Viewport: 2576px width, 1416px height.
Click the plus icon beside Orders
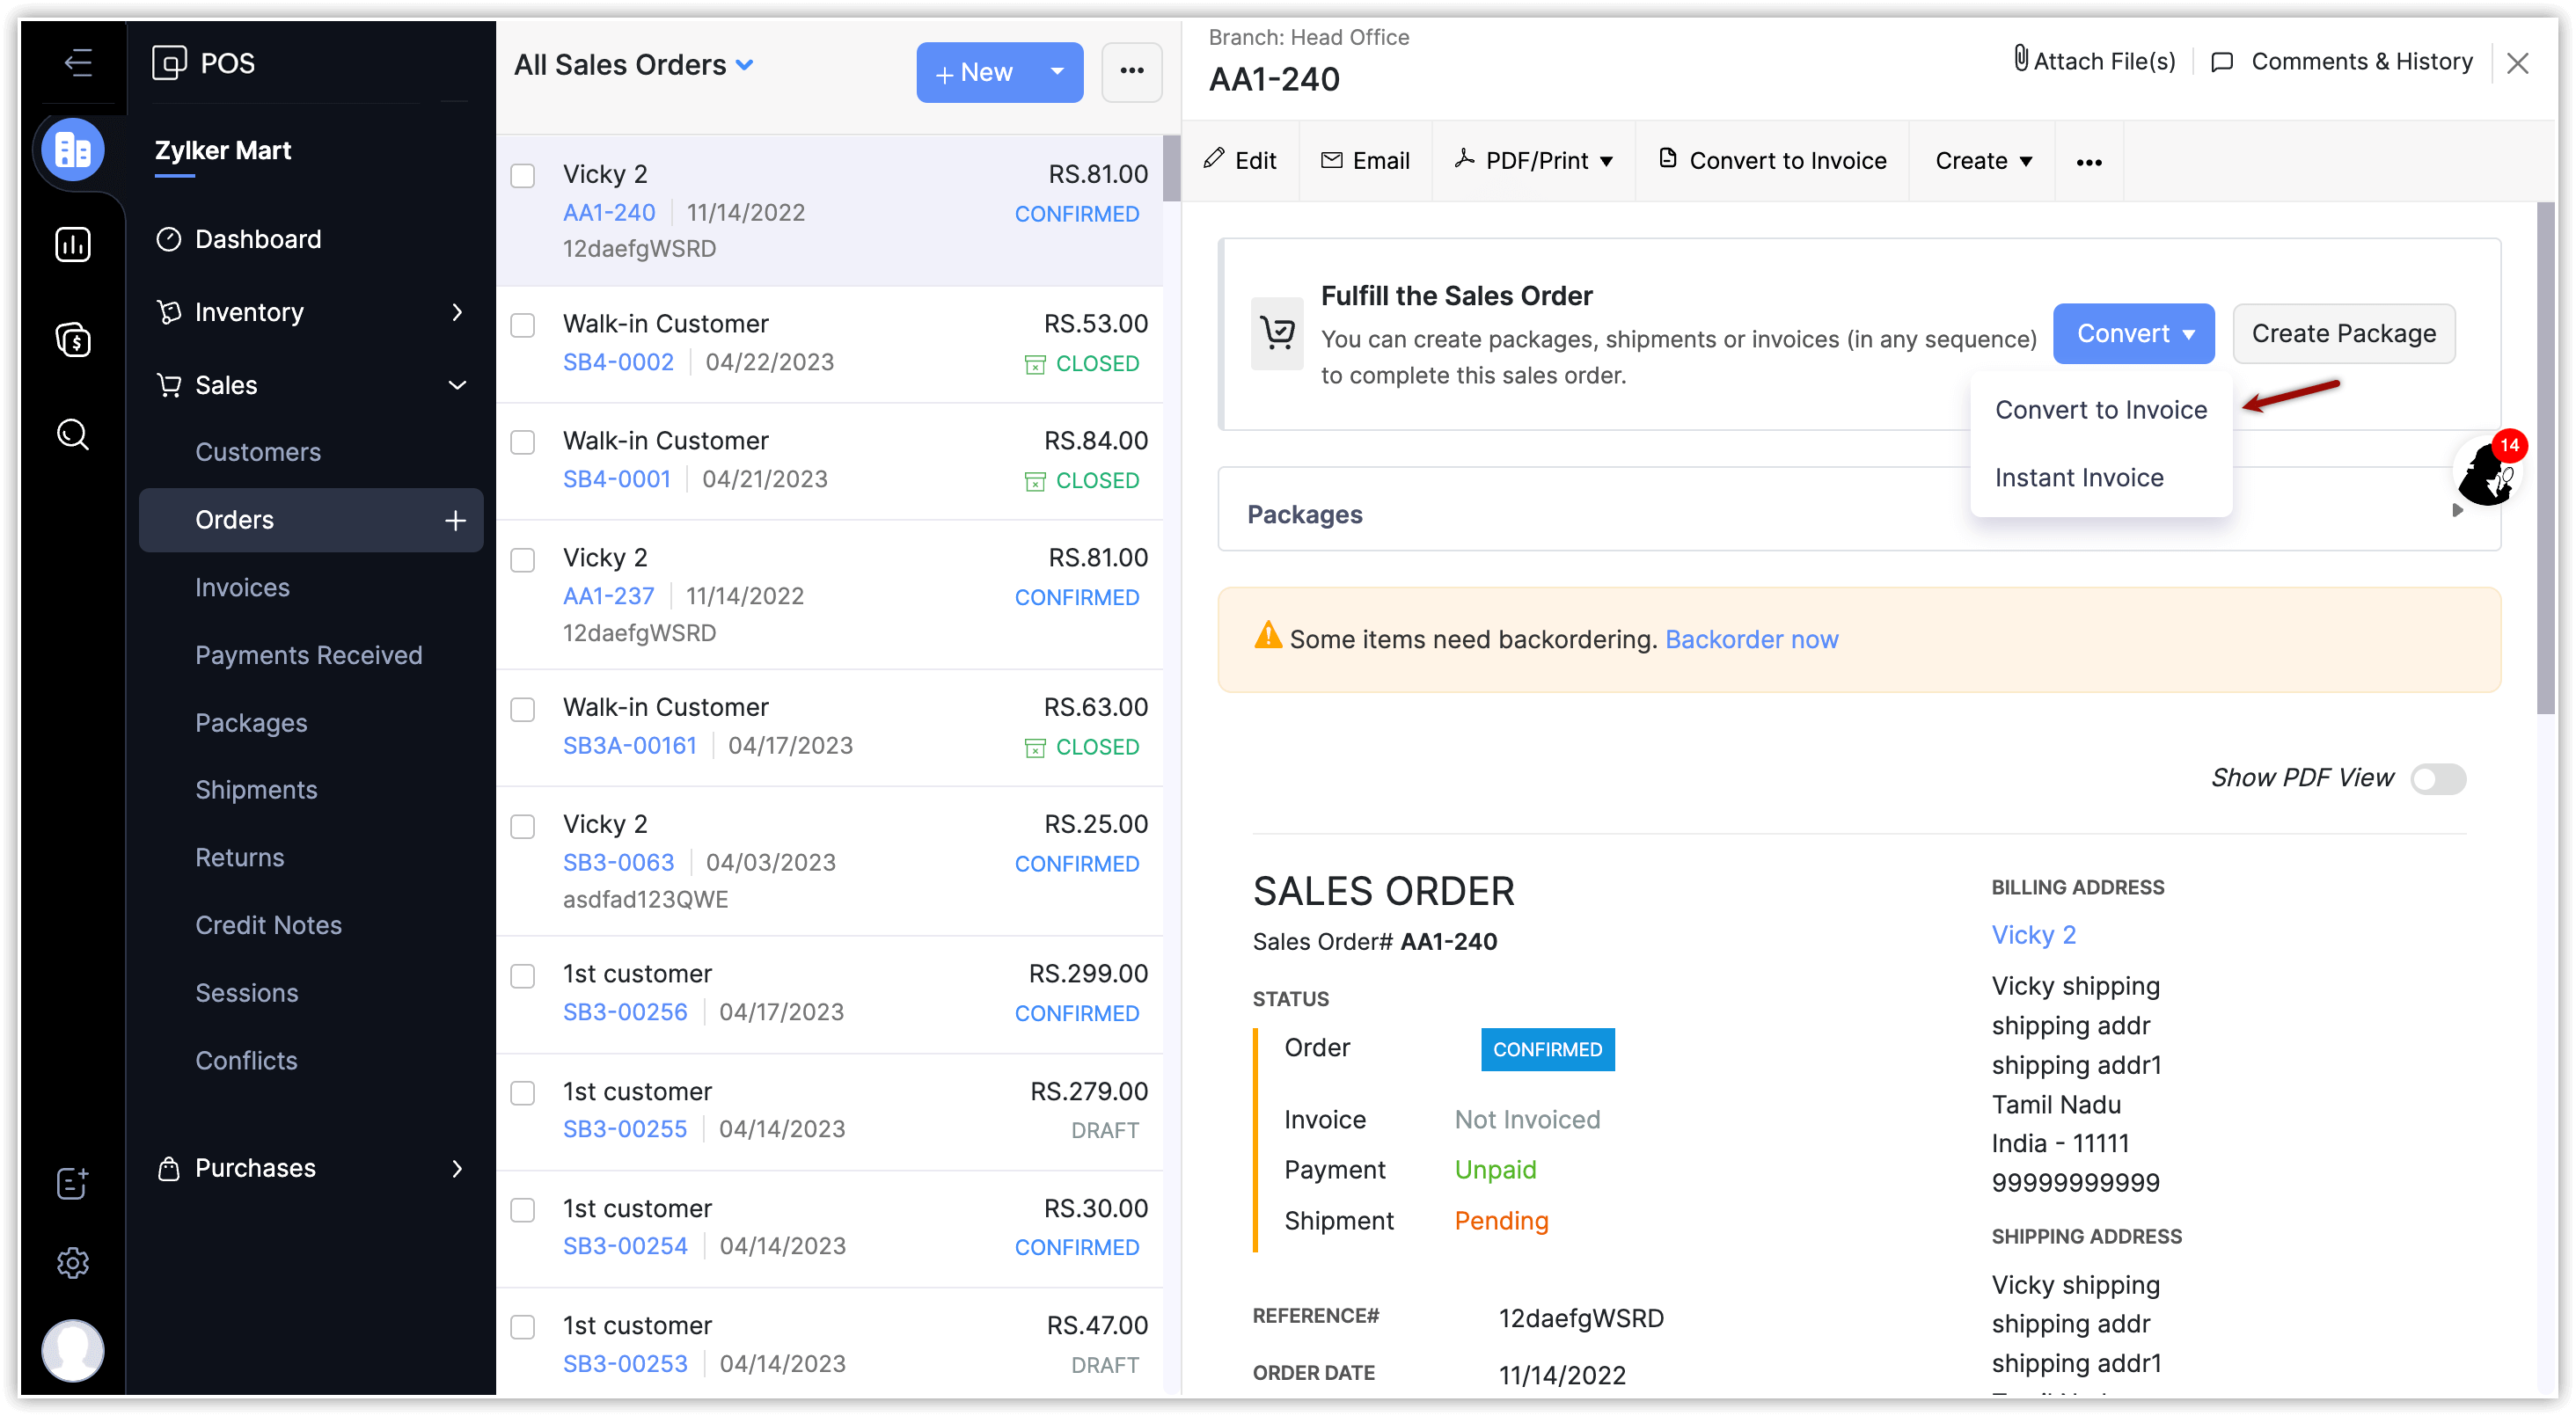tap(455, 520)
